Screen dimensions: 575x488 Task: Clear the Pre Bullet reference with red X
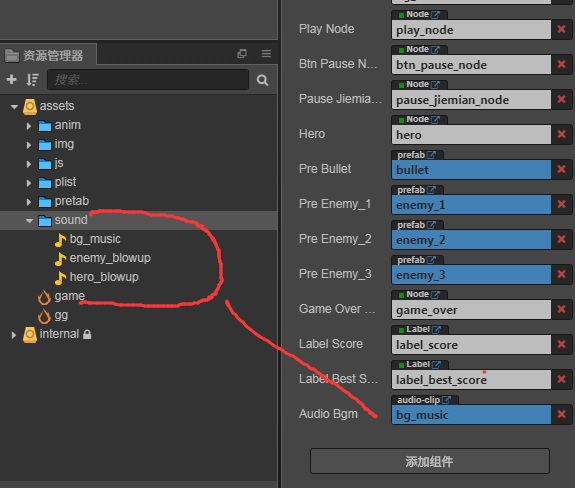pos(561,169)
